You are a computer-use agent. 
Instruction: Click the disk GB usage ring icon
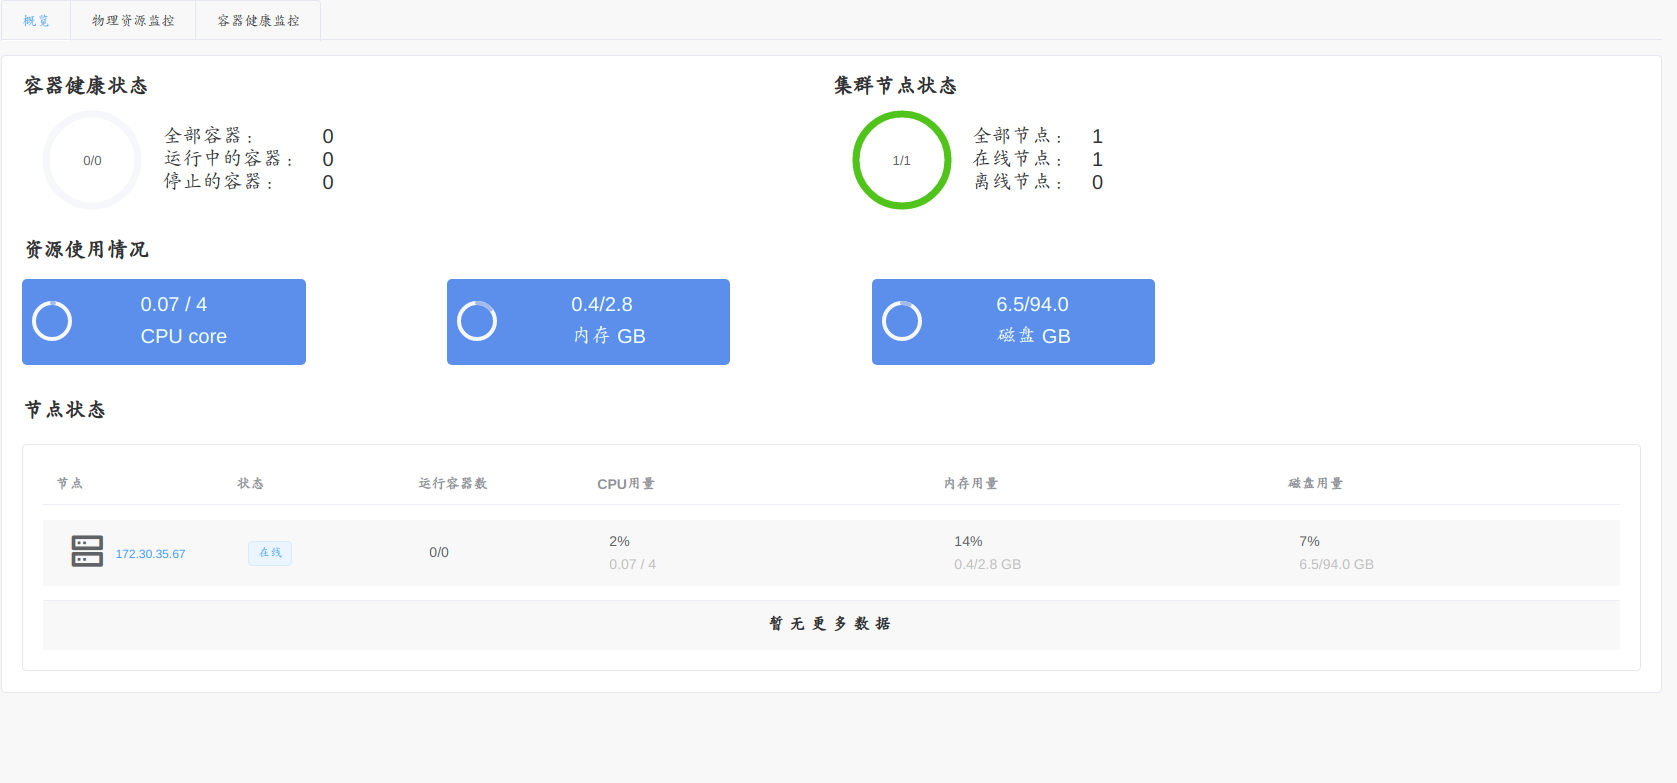902,321
